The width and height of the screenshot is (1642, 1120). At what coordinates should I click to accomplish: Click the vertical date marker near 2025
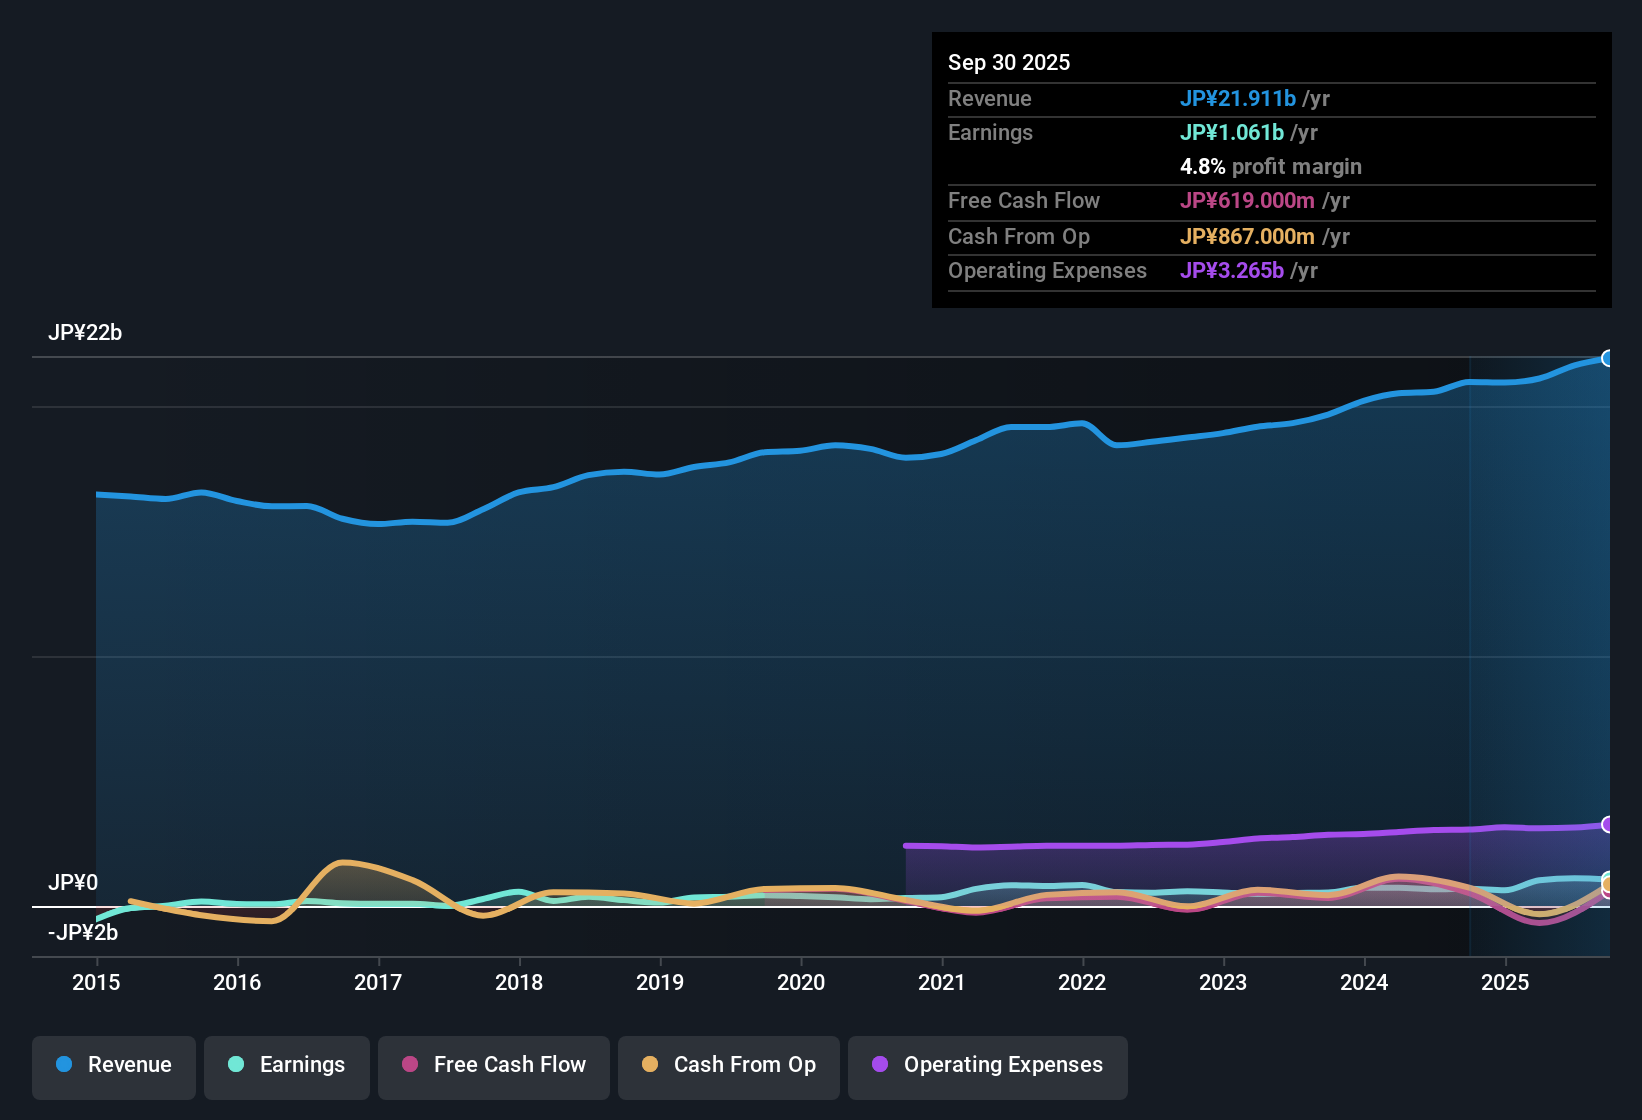[1470, 650]
